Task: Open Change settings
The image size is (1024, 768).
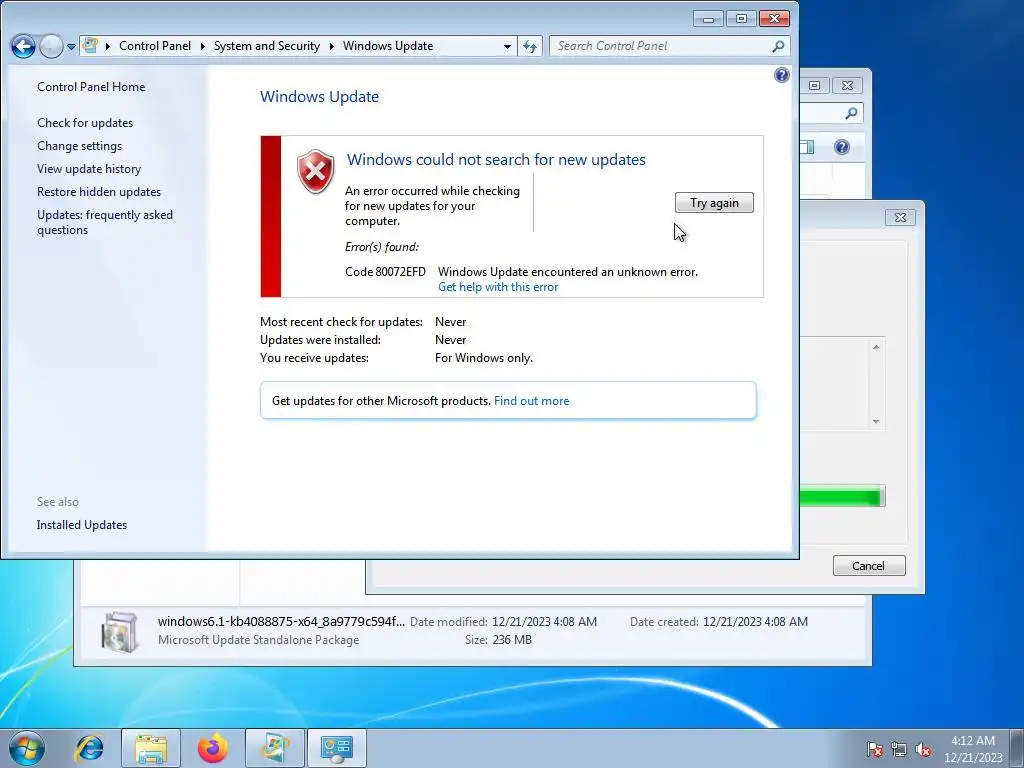Action: tap(79, 146)
